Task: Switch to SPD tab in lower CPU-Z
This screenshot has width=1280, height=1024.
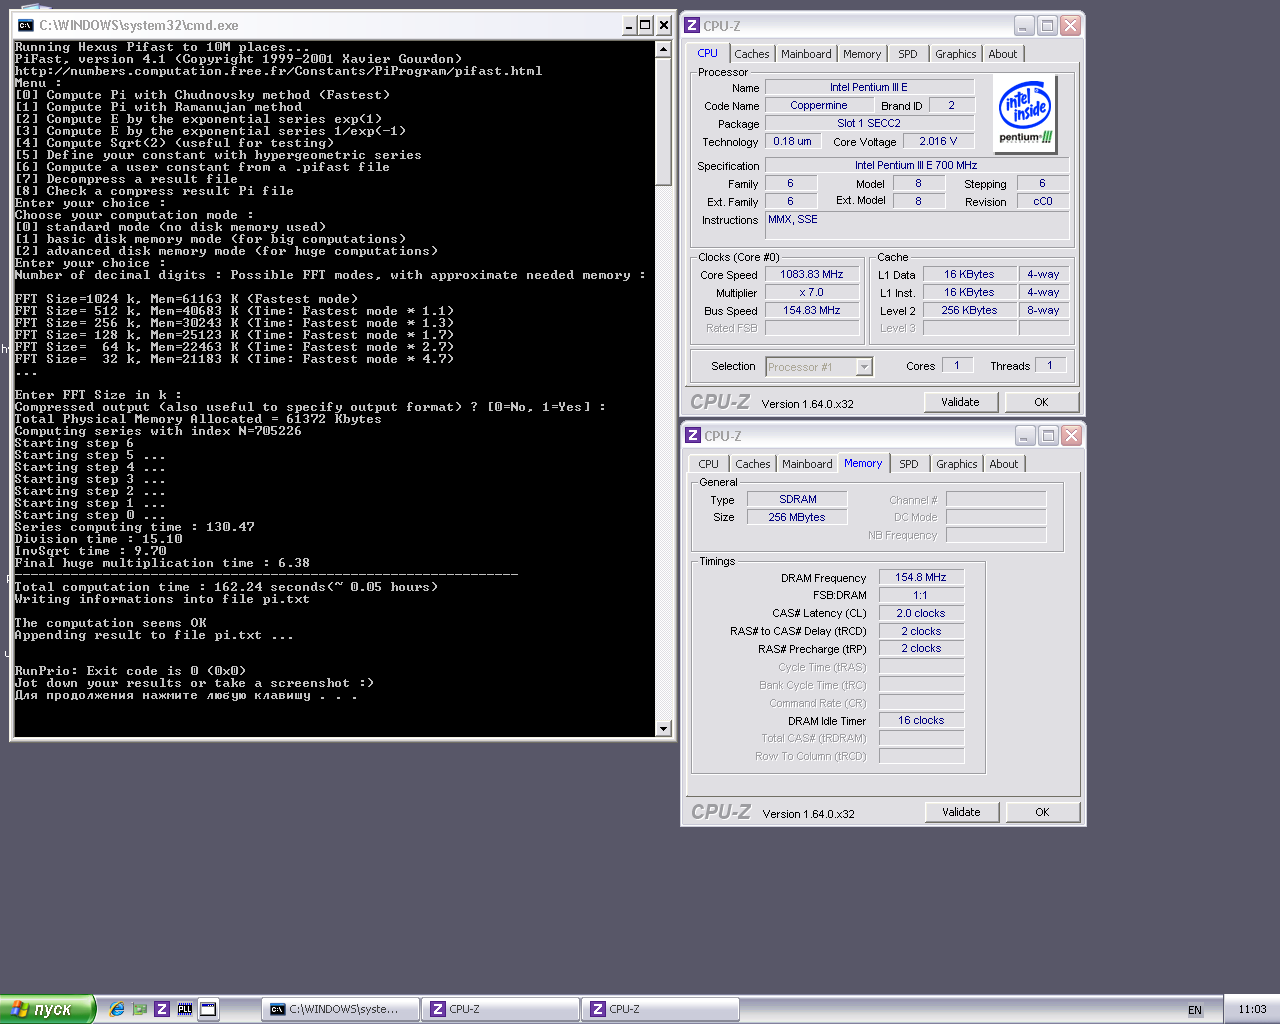Action: pos(909,464)
